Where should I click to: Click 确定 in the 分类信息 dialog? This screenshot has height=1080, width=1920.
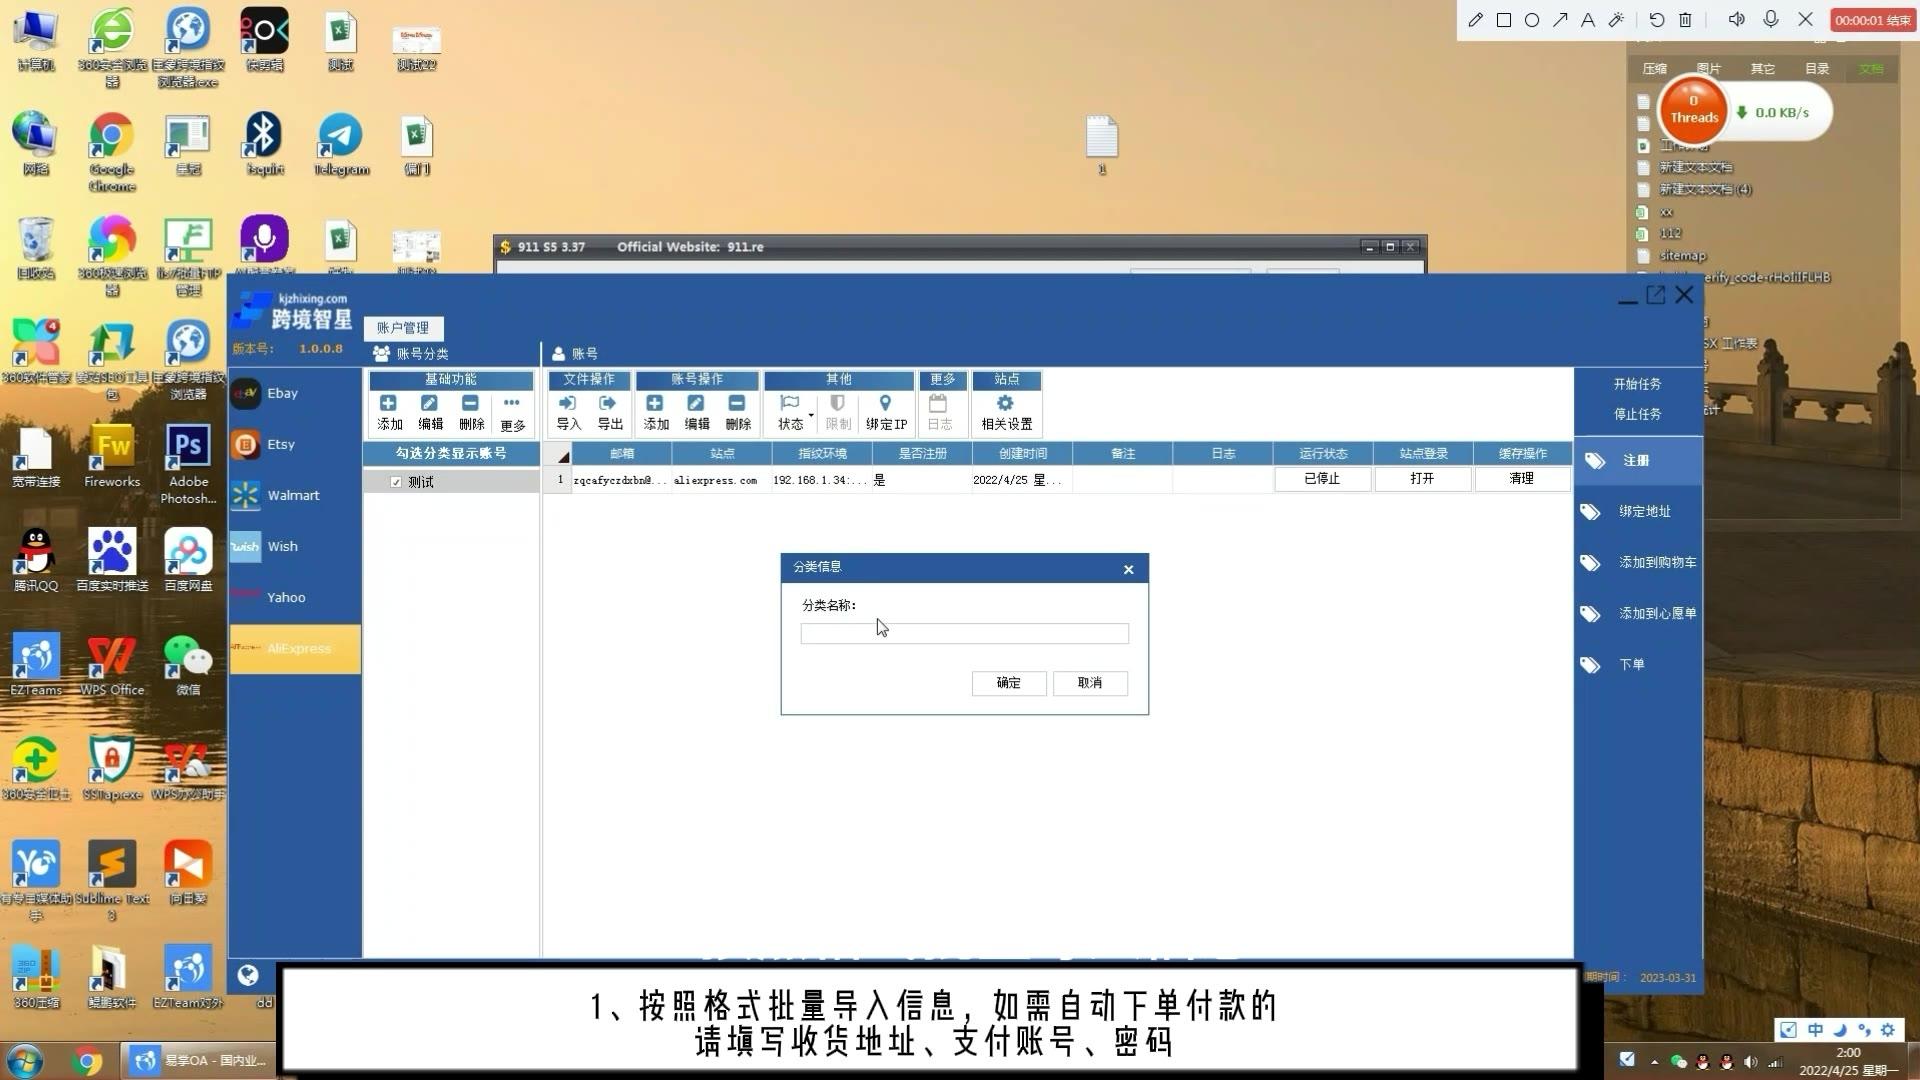pyautogui.click(x=1008, y=683)
